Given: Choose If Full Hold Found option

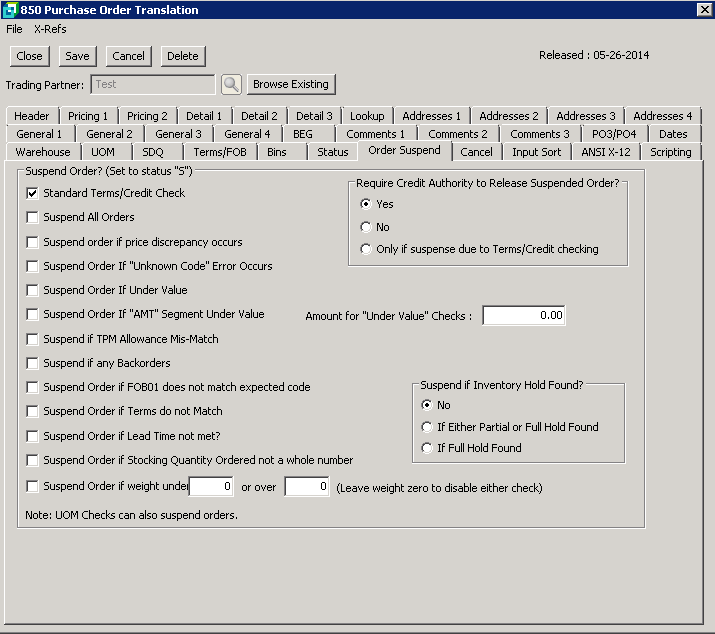Looking at the screenshot, I should (428, 448).
